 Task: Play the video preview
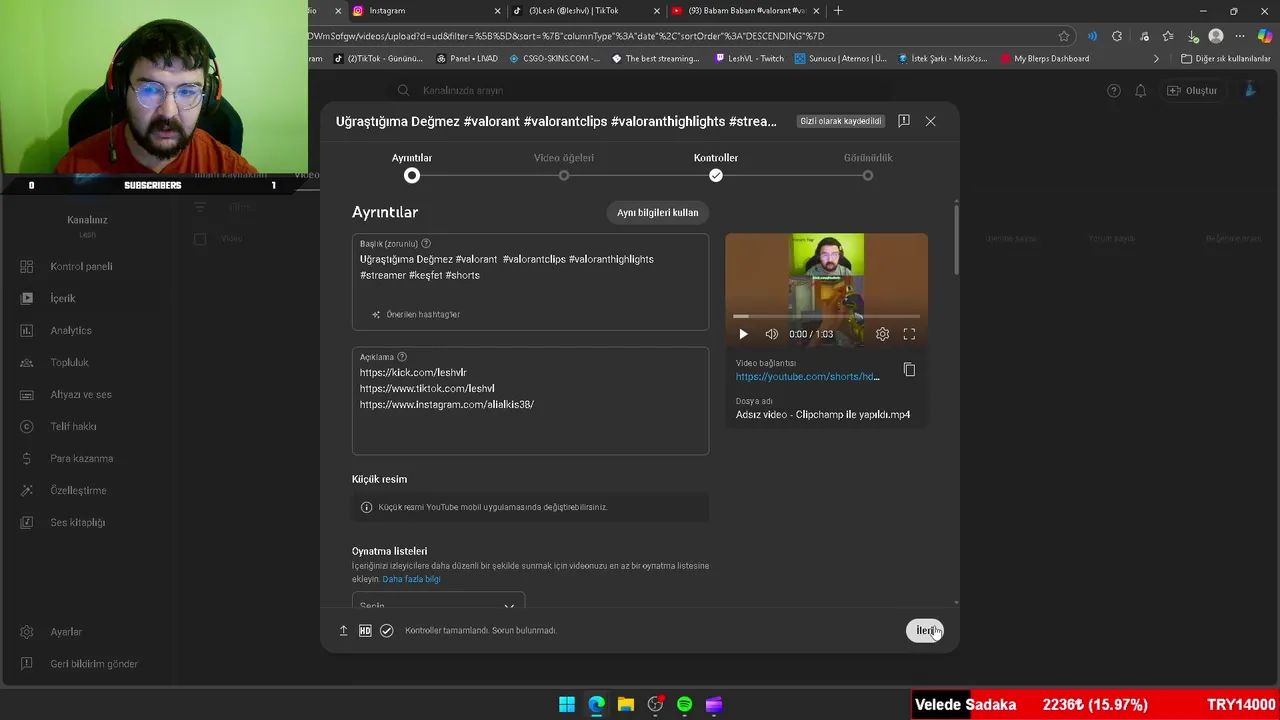click(743, 334)
